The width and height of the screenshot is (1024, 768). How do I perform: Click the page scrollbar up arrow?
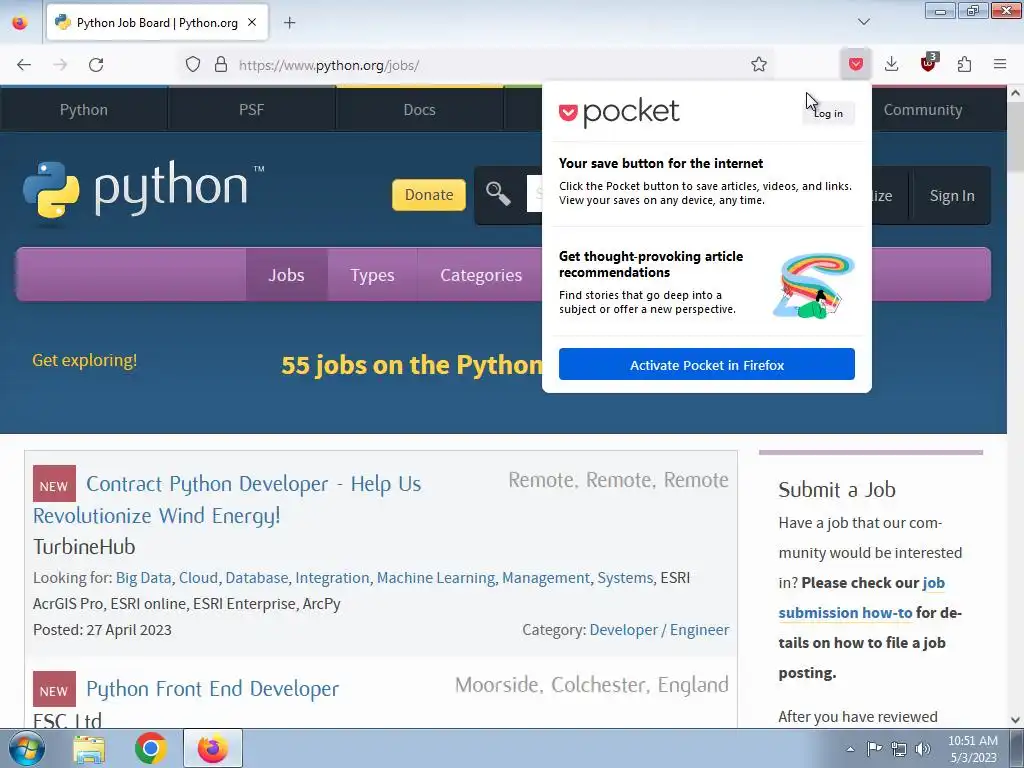[1016, 93]
